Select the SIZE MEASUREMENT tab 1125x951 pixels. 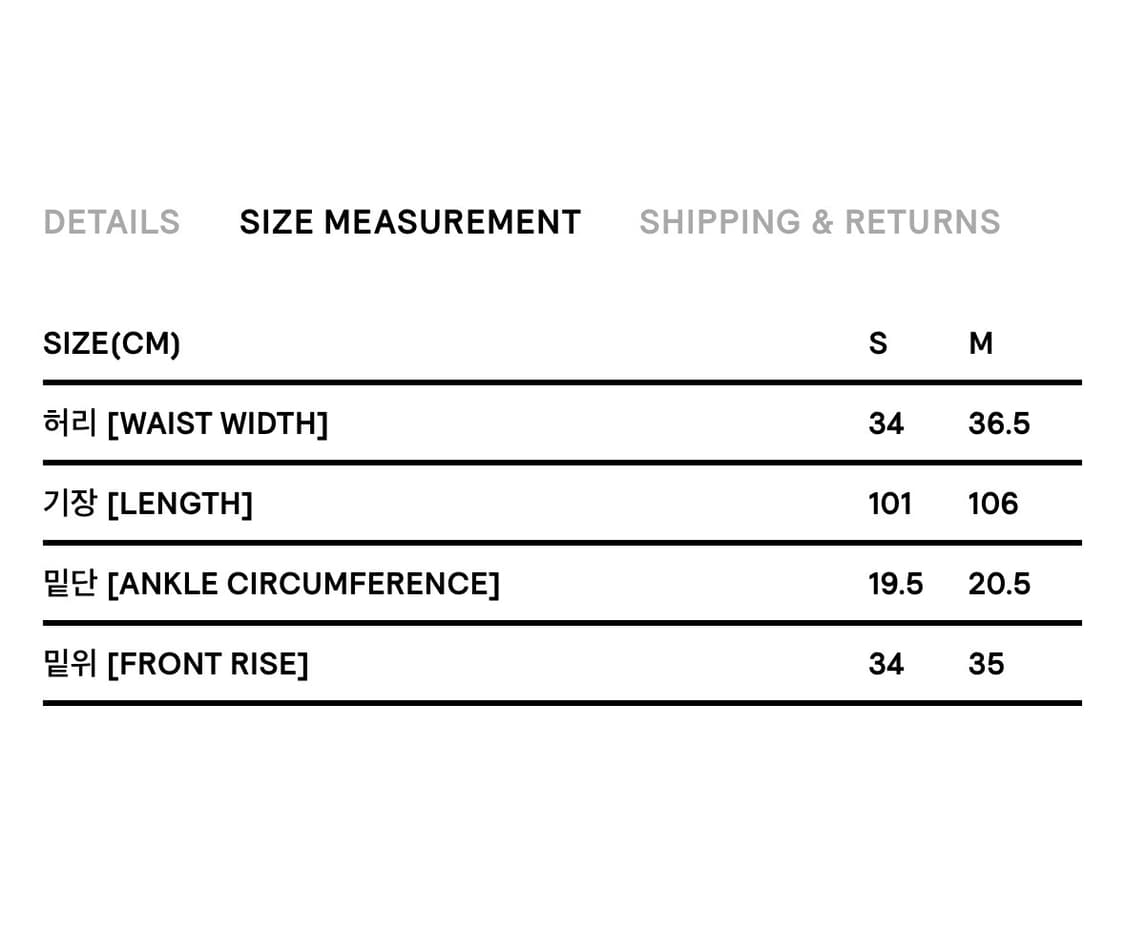(x=410, y=222)
